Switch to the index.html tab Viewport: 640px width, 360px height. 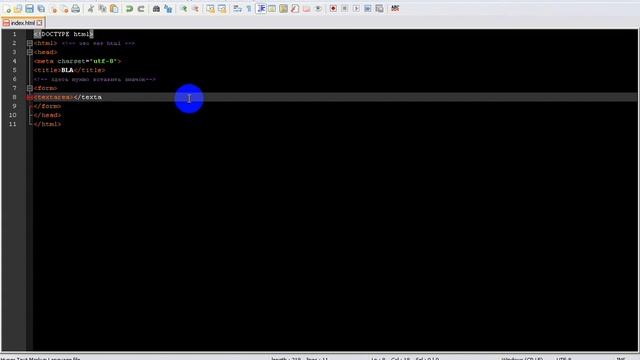pyautogui.click(x=23, y=23)
